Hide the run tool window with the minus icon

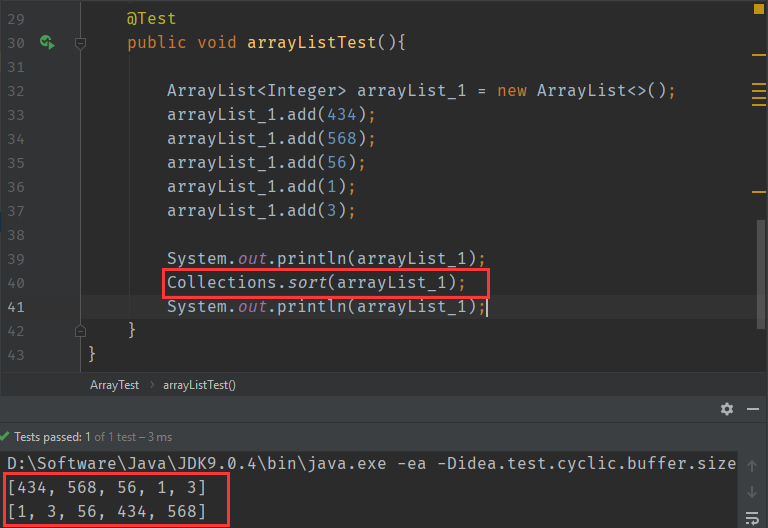[753, 409]
